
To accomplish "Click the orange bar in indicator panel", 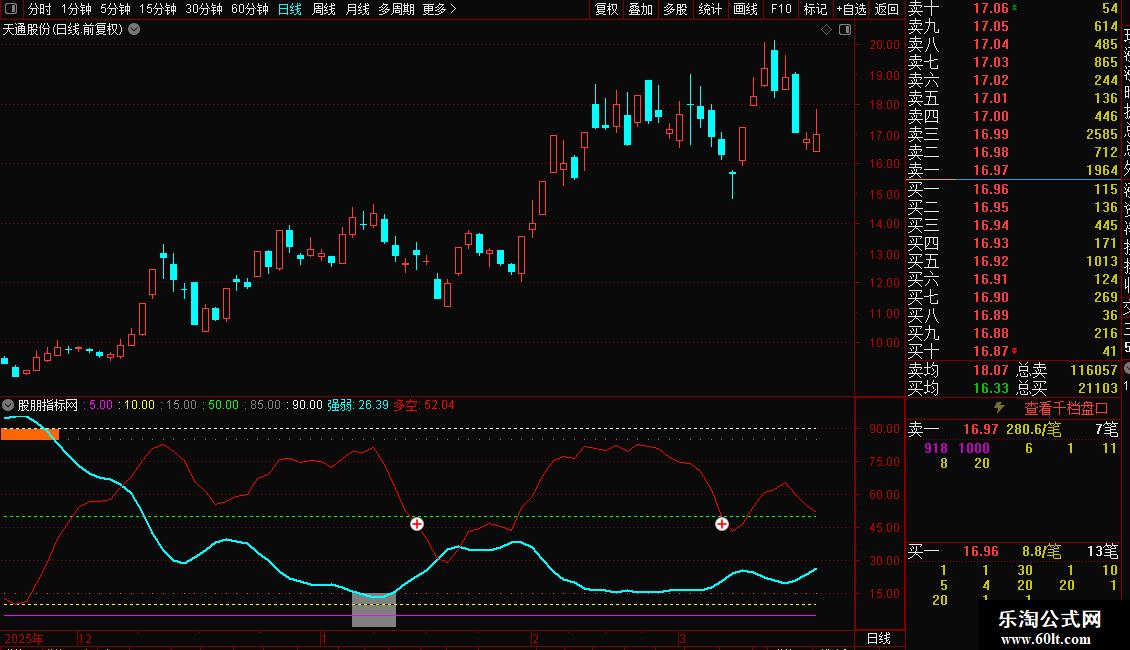I will click(x=30, y=434).
